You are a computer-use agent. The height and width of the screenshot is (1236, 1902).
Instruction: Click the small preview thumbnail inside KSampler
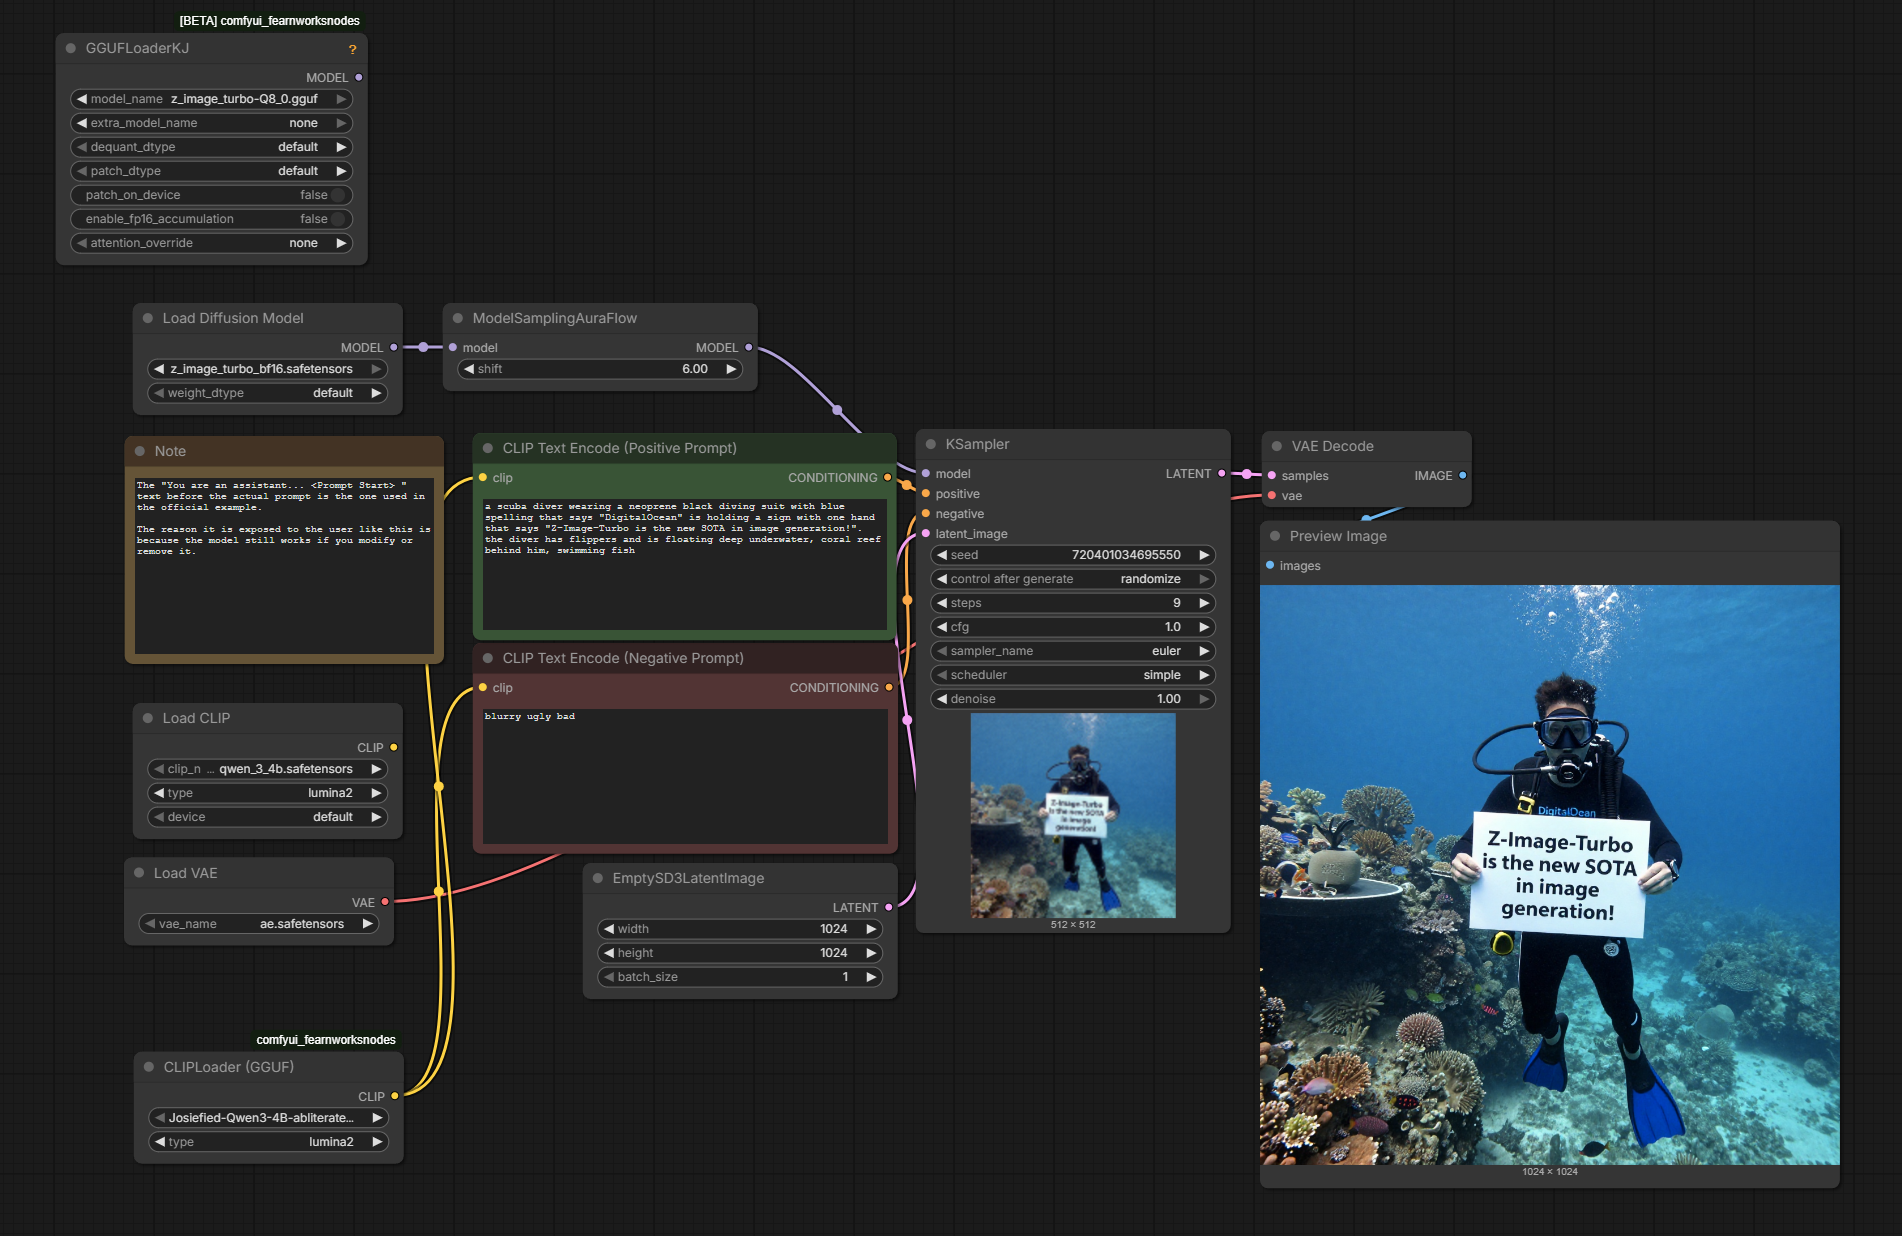point(1073,815)
